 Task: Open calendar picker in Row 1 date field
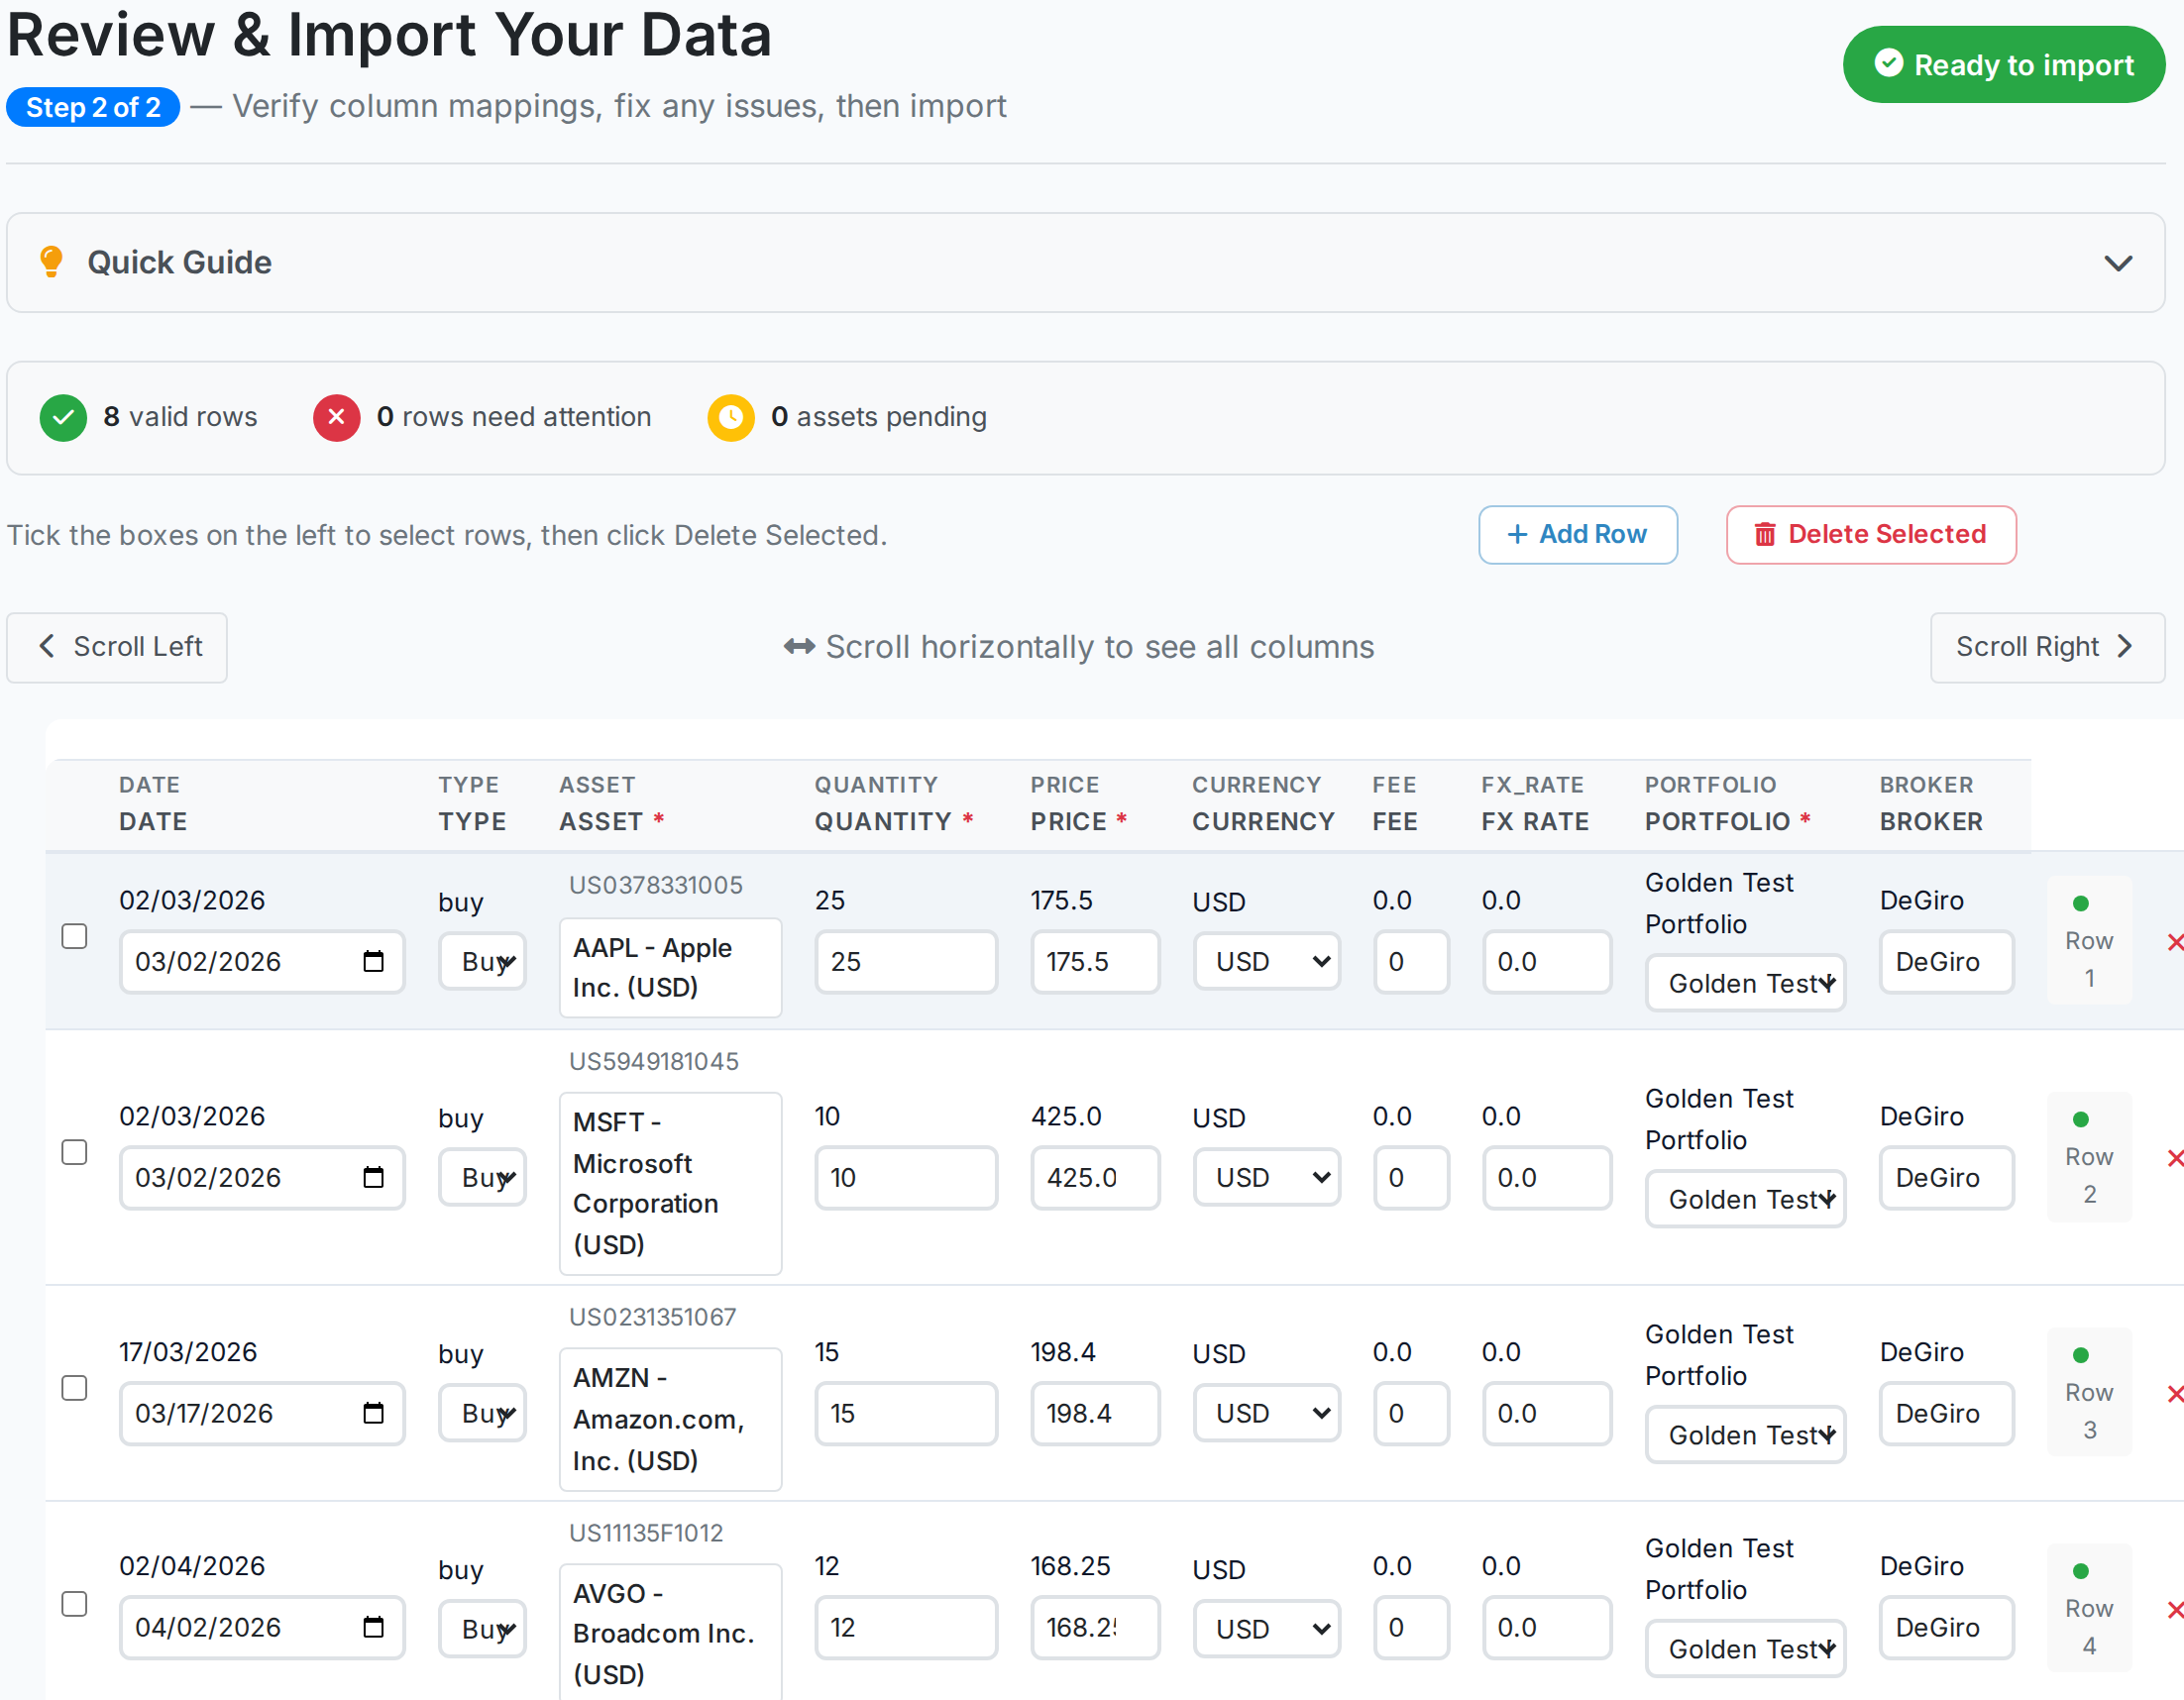point(373,962)
